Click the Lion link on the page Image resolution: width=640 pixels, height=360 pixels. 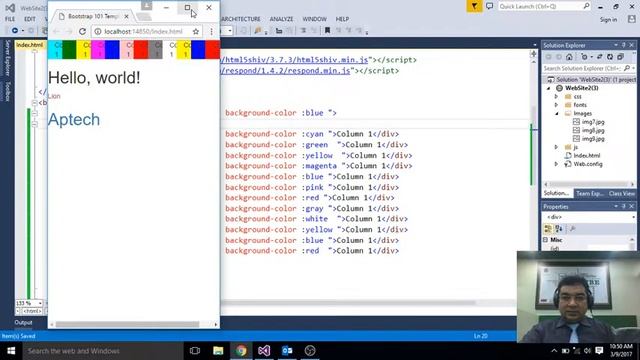(x=54, y=96)
